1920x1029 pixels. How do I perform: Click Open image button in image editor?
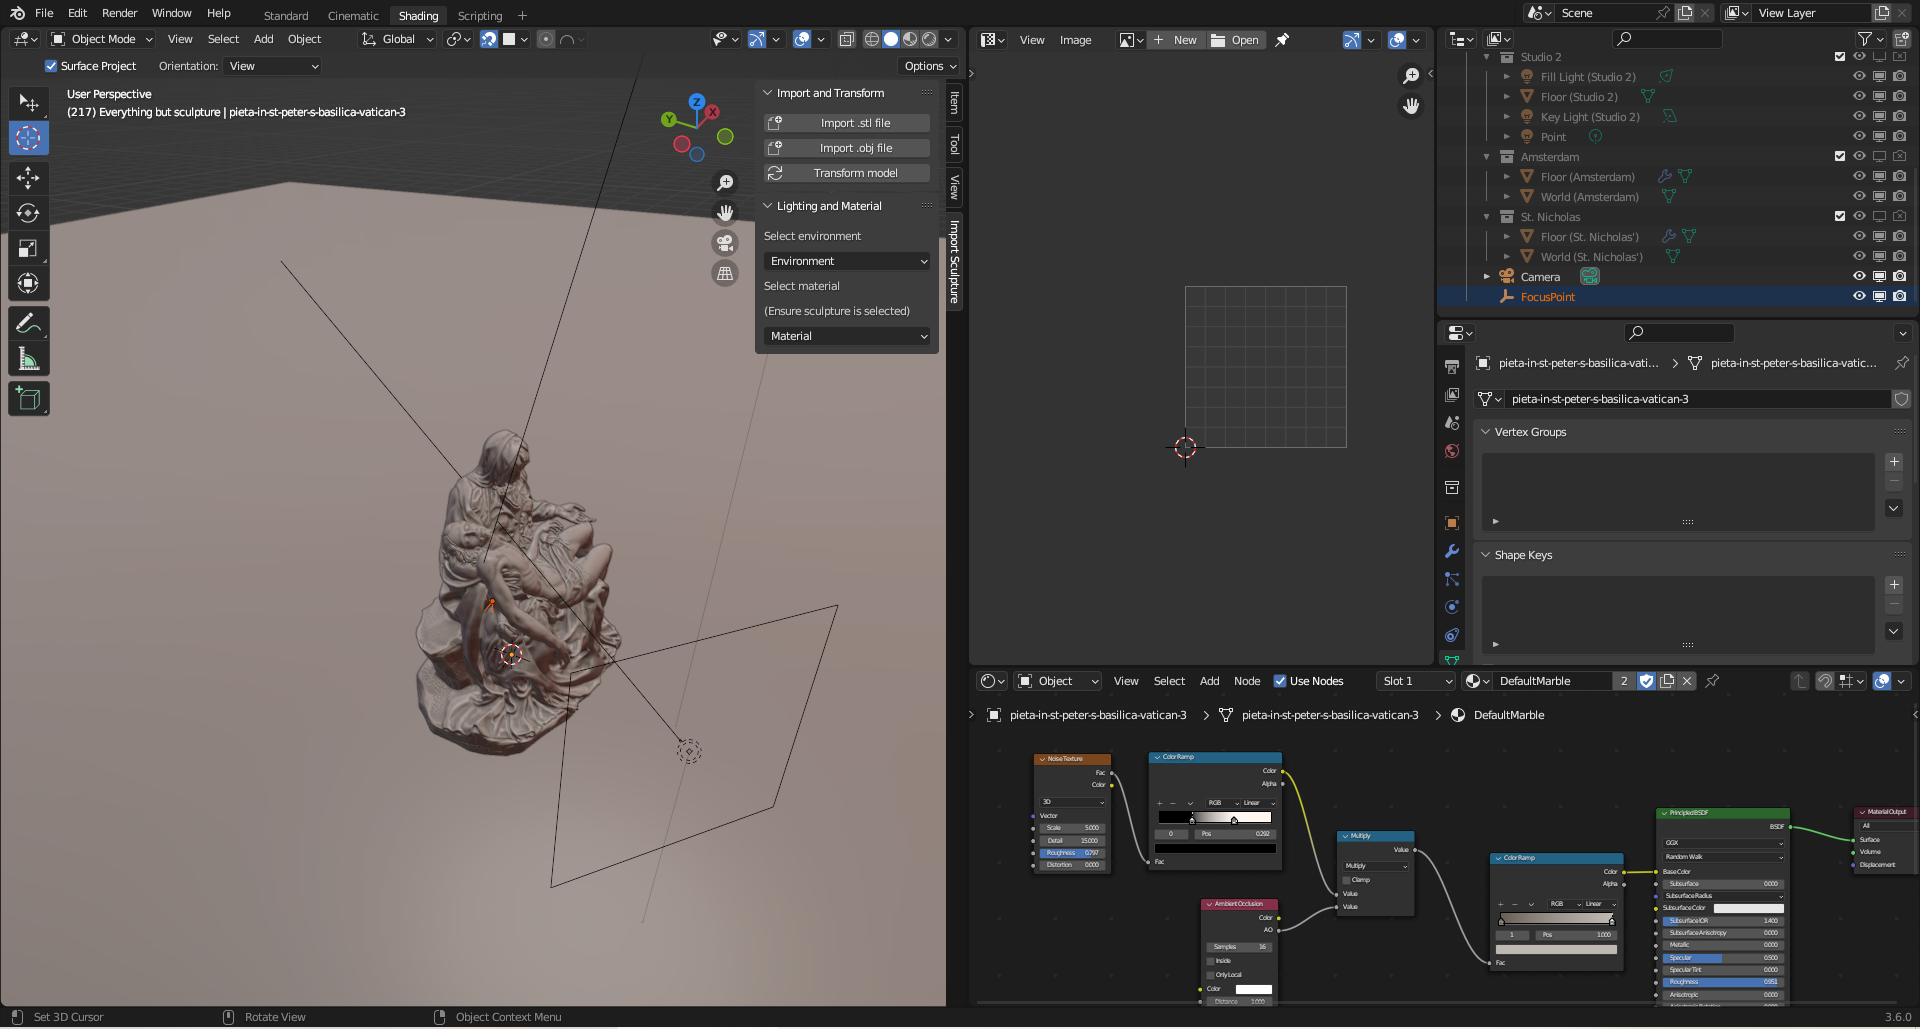tap(1236, 40)
